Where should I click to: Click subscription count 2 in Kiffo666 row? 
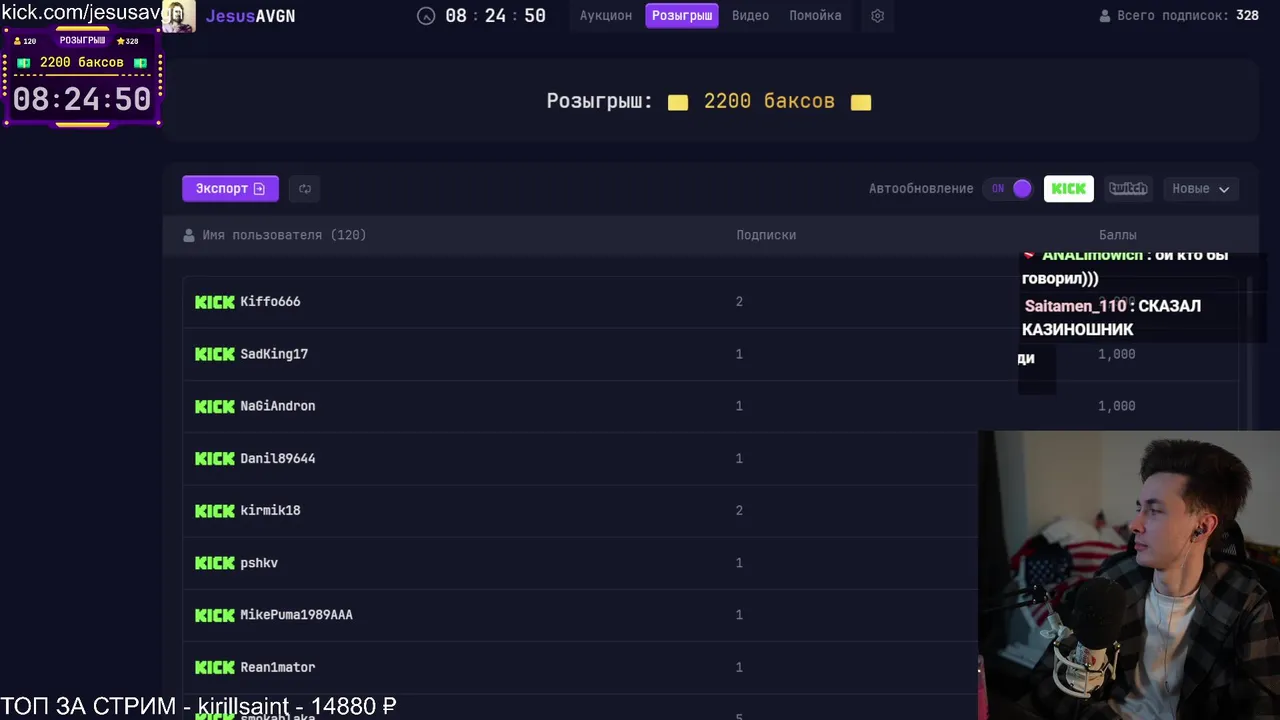[x=739, y=301]
